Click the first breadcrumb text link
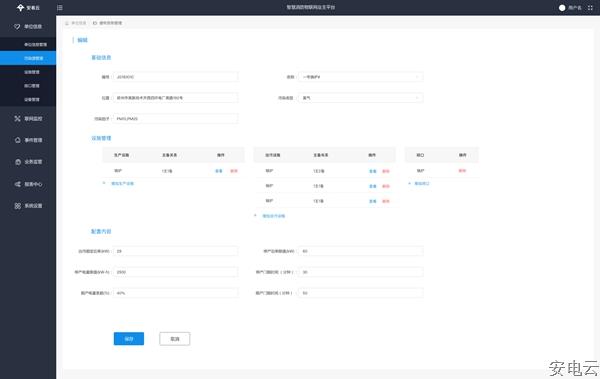The height and width of the screenshot is (379, 600). 79,23
